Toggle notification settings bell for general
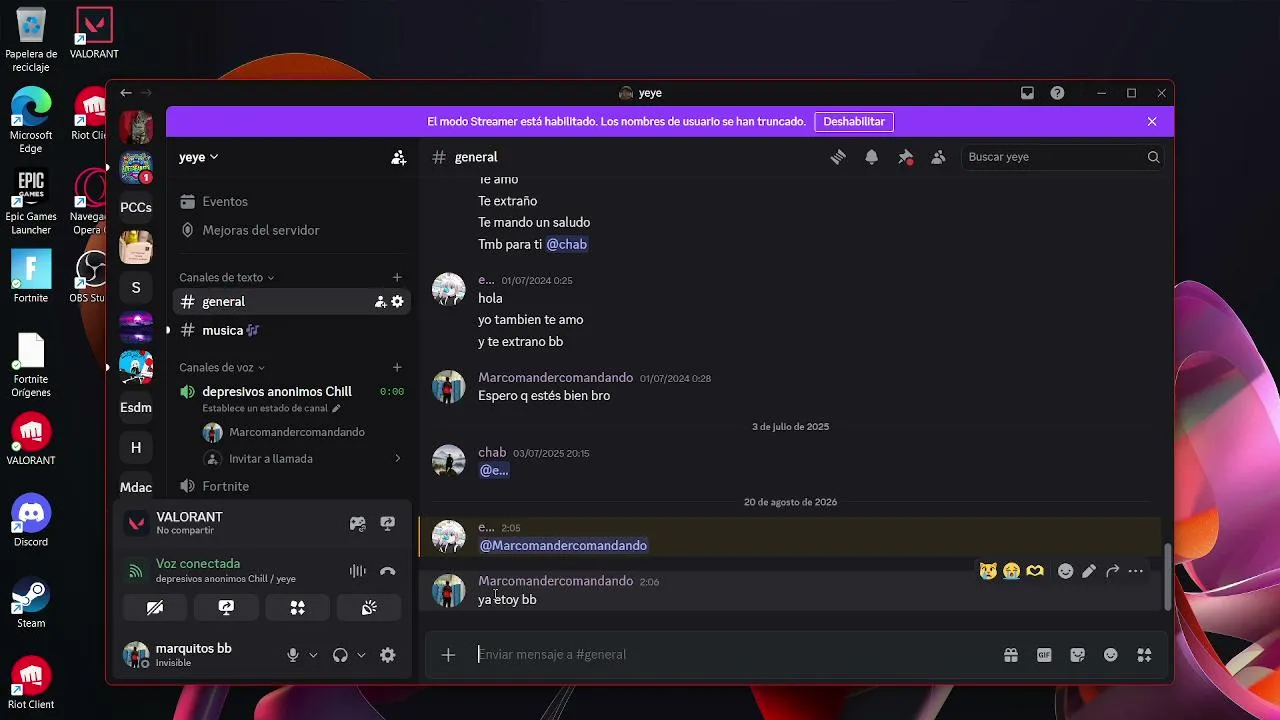Screen dimensions: 1280x720 tap(872, 157)
